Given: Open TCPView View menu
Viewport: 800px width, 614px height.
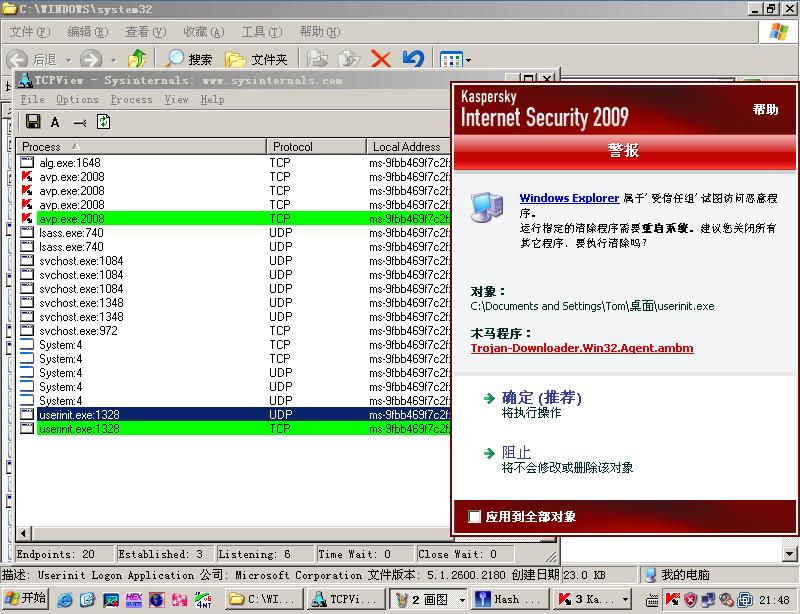Looking at the screenshot, I should 176,100.
